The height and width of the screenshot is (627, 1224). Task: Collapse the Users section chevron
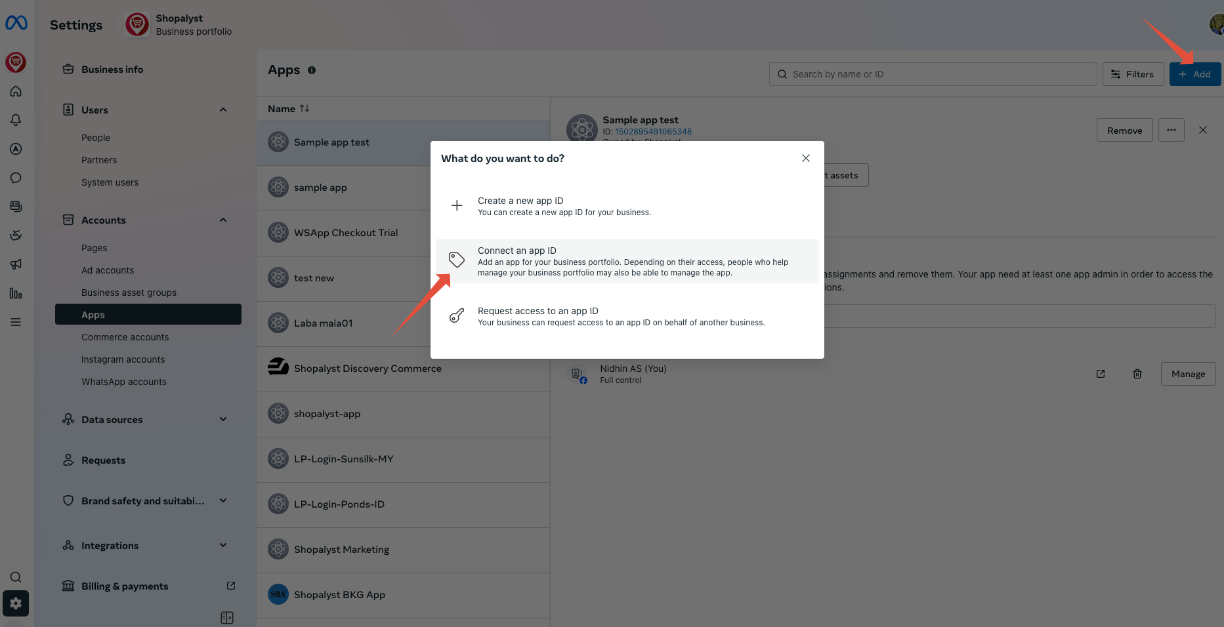click(x=223, y=110)
